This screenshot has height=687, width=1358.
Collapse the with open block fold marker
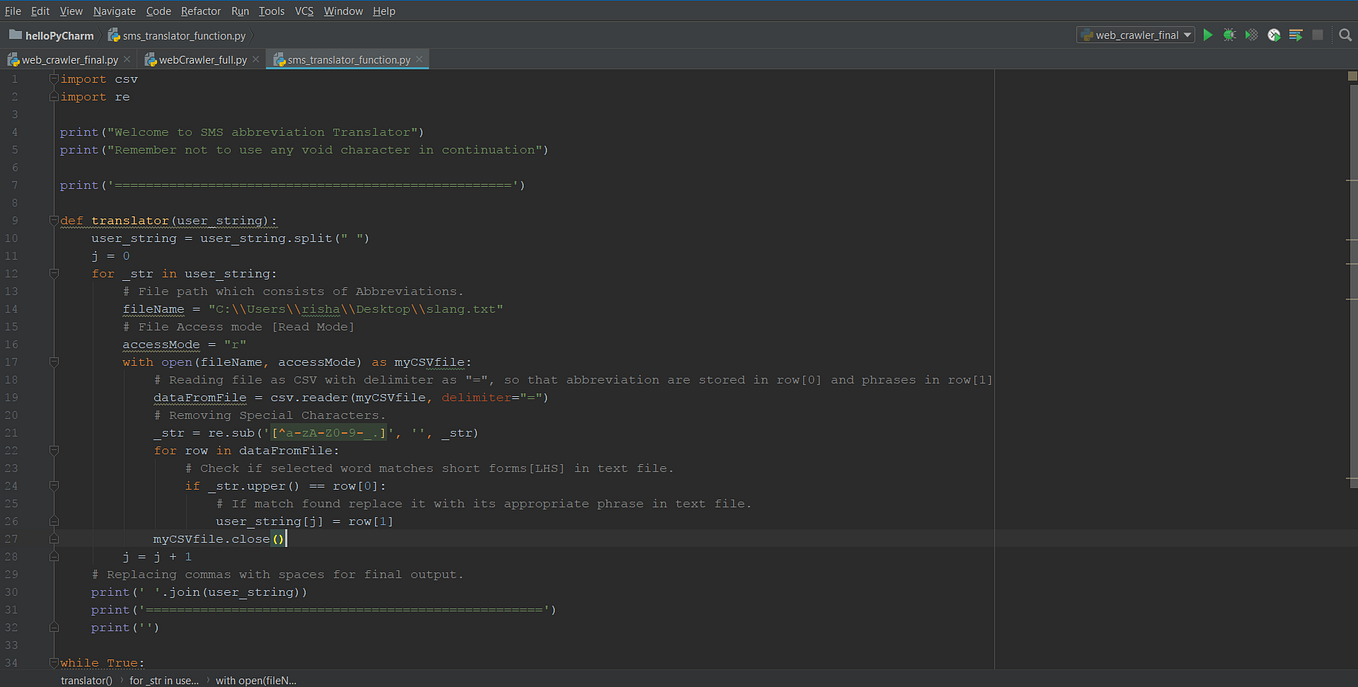click(x=53, y=362)
